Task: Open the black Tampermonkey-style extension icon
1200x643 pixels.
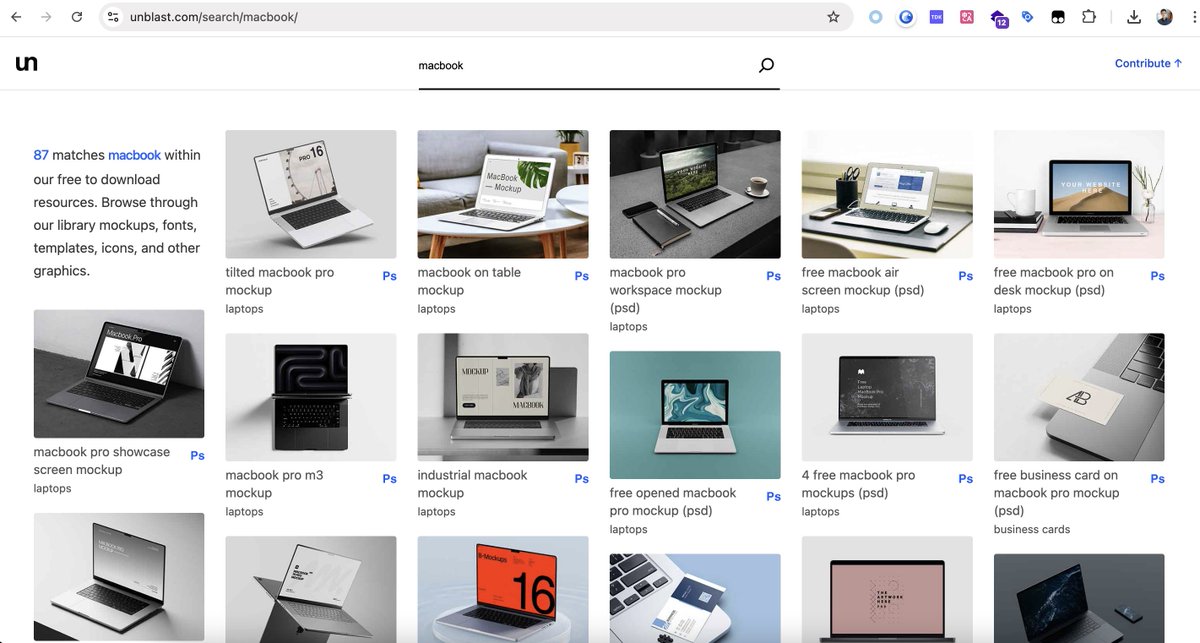Action: tap(1057, 17)
